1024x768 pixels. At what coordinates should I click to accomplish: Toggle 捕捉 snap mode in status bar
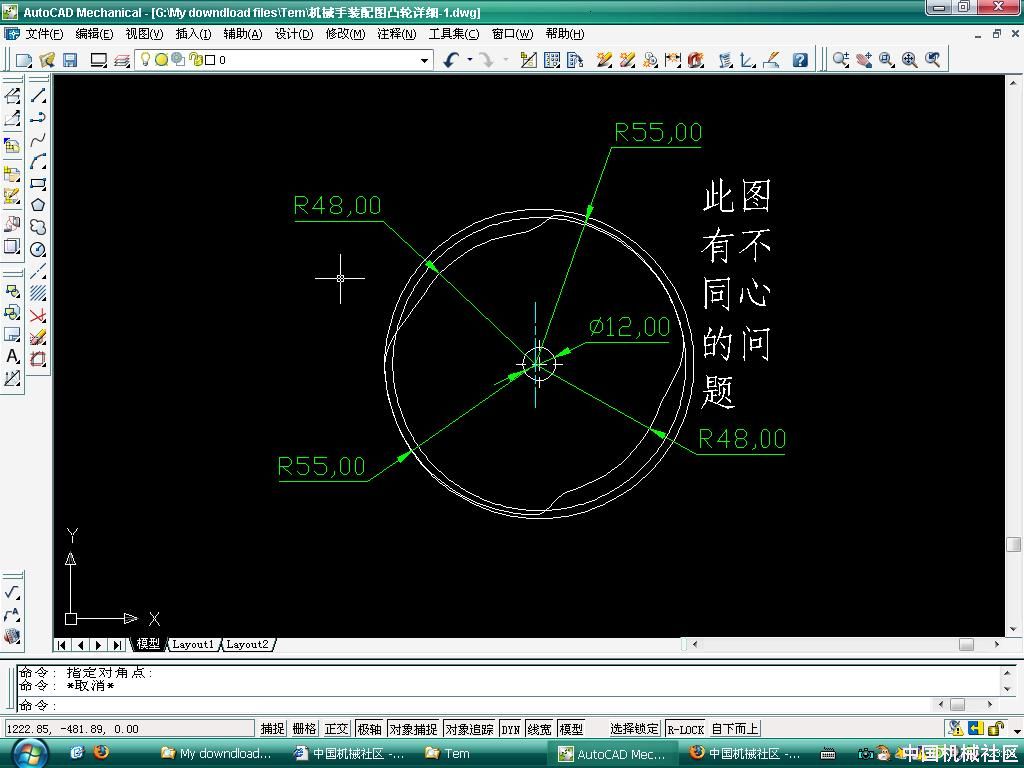point(272,729)
